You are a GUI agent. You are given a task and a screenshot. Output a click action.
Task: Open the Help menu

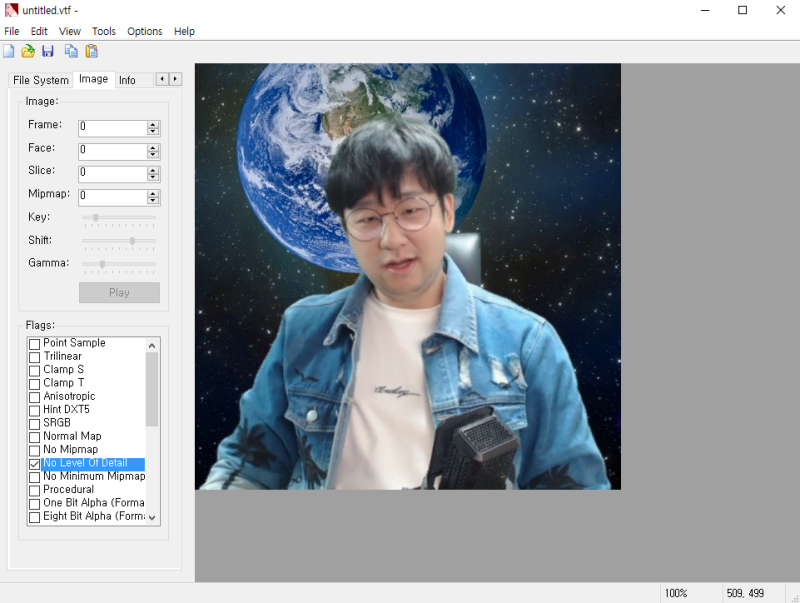coord(185,31)
